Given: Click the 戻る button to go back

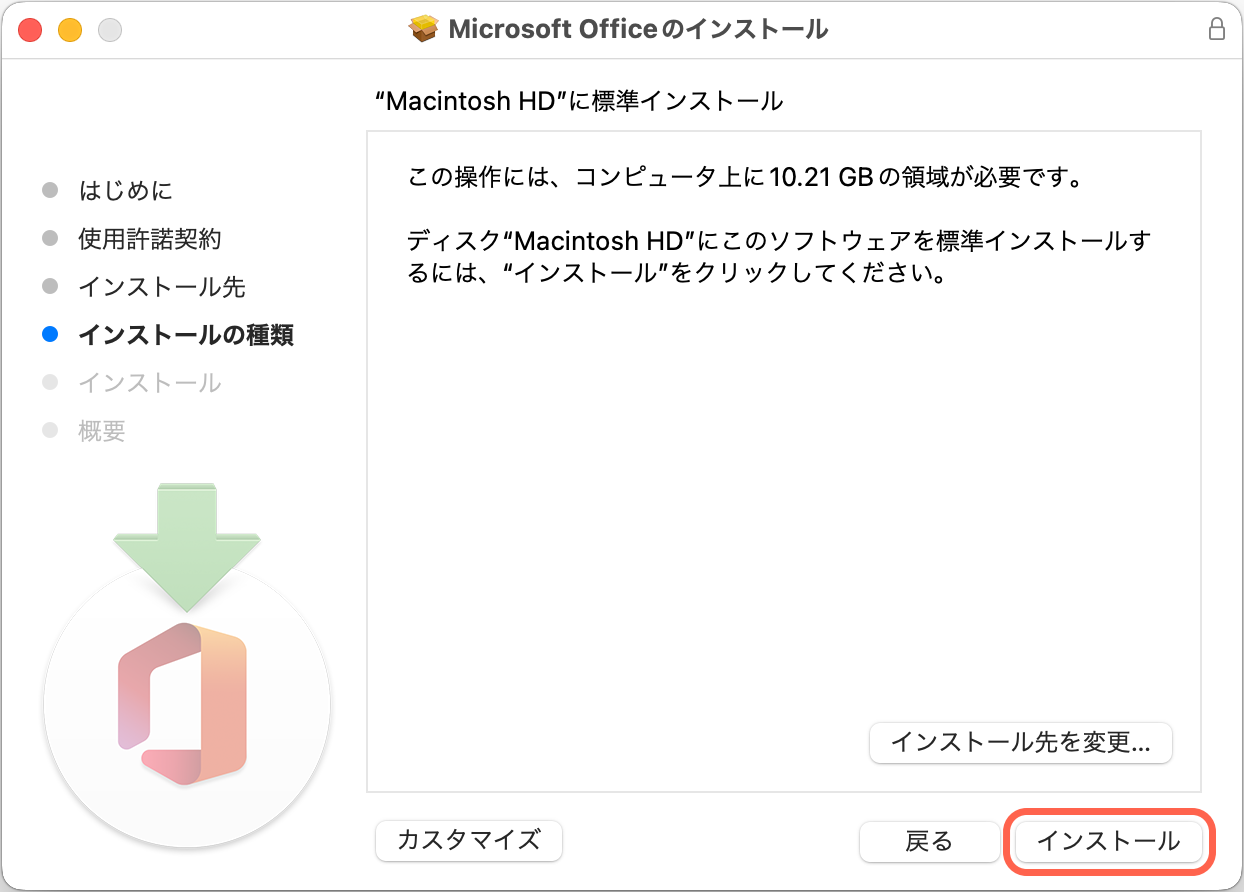Looking at the screenshot, I should [x=928, y=841].
